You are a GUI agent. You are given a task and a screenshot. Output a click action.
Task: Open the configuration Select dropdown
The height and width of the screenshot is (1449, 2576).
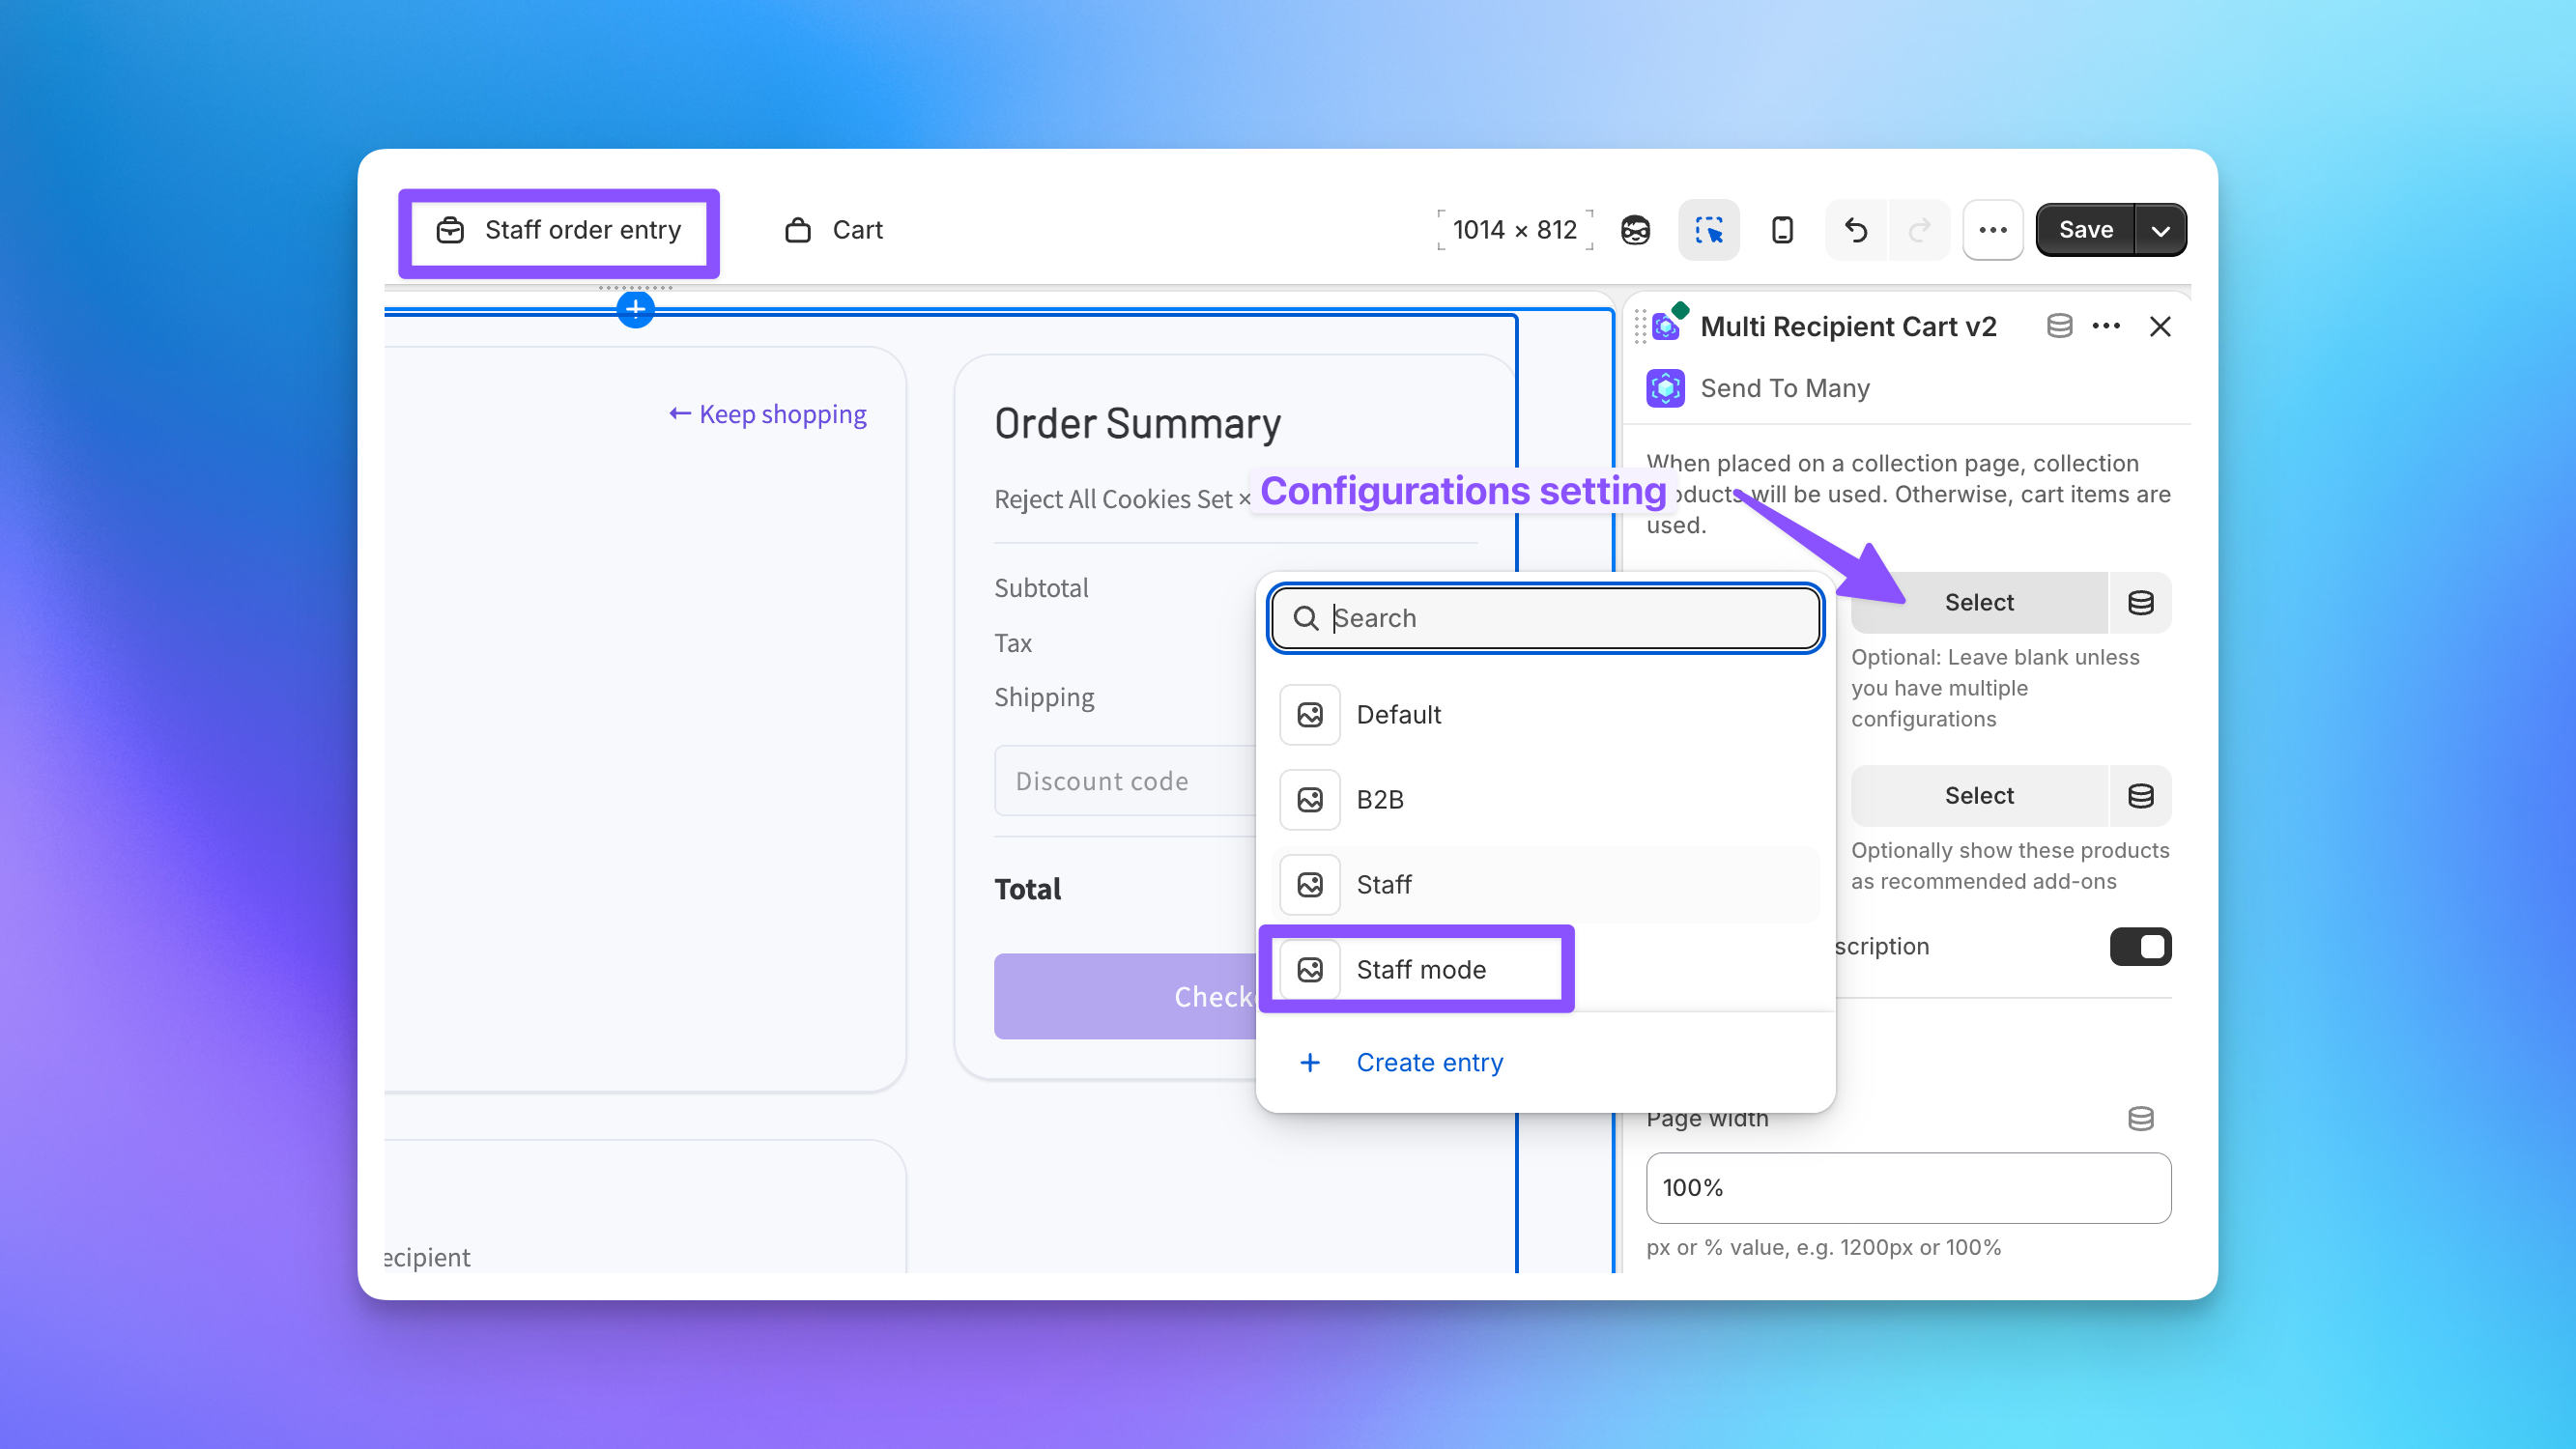click(1979, 603)
